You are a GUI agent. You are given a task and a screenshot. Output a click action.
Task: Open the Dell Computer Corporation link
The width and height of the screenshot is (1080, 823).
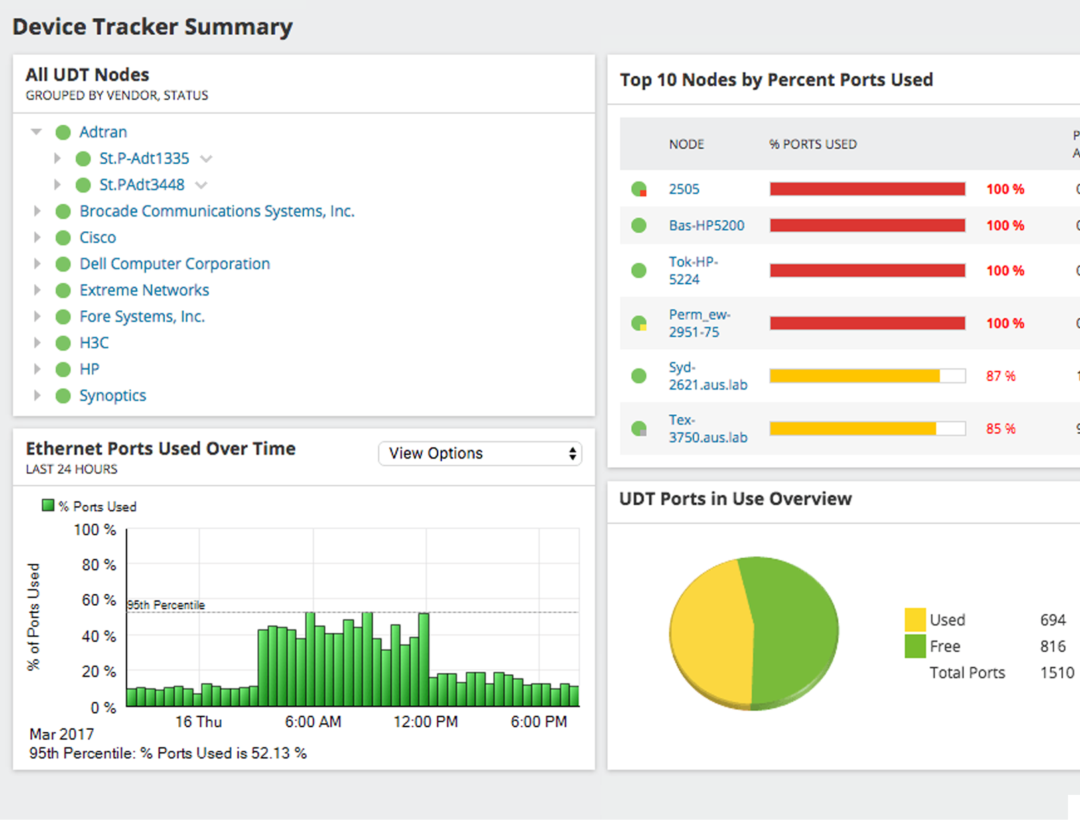175,264
